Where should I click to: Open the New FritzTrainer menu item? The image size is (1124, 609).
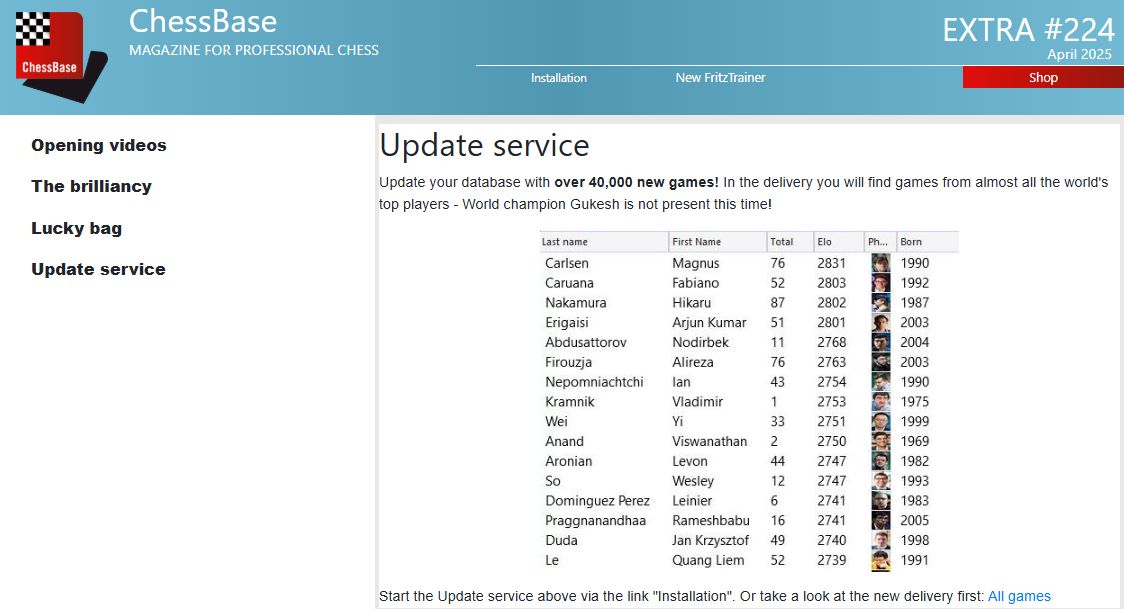[x=720, y=78]
